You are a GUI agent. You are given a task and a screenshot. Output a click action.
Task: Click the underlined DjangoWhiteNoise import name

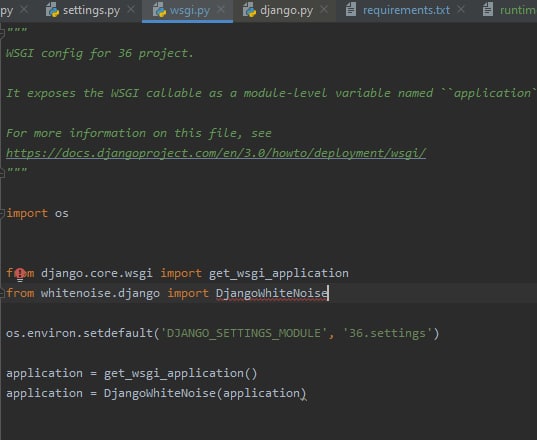(272, 293)
